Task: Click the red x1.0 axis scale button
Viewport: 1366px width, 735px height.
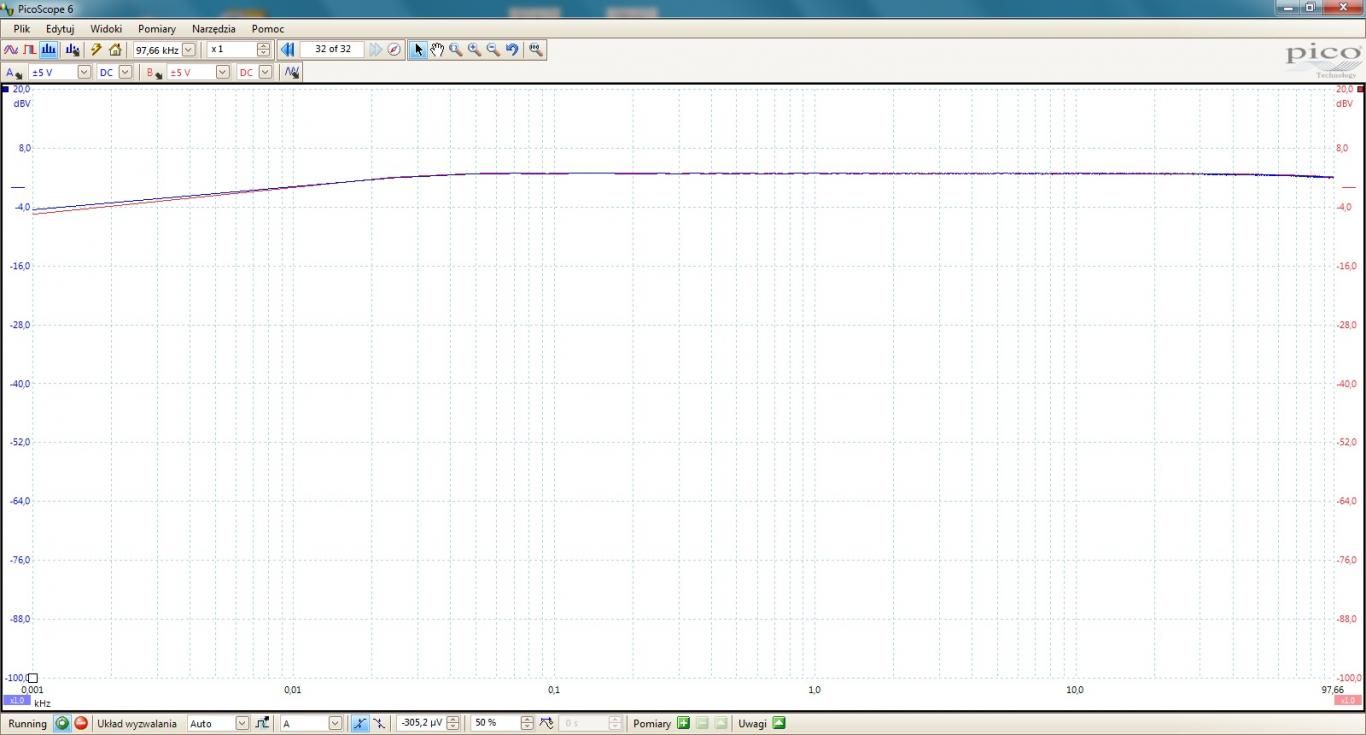Action: click(1348, 700)
